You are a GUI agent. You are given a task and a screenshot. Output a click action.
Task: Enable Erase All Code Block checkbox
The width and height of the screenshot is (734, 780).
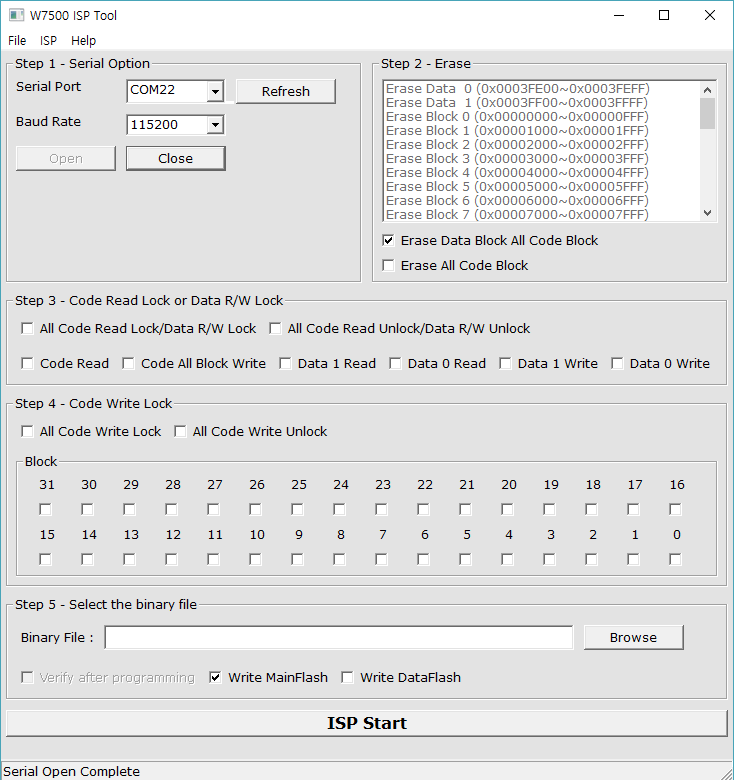388,266
